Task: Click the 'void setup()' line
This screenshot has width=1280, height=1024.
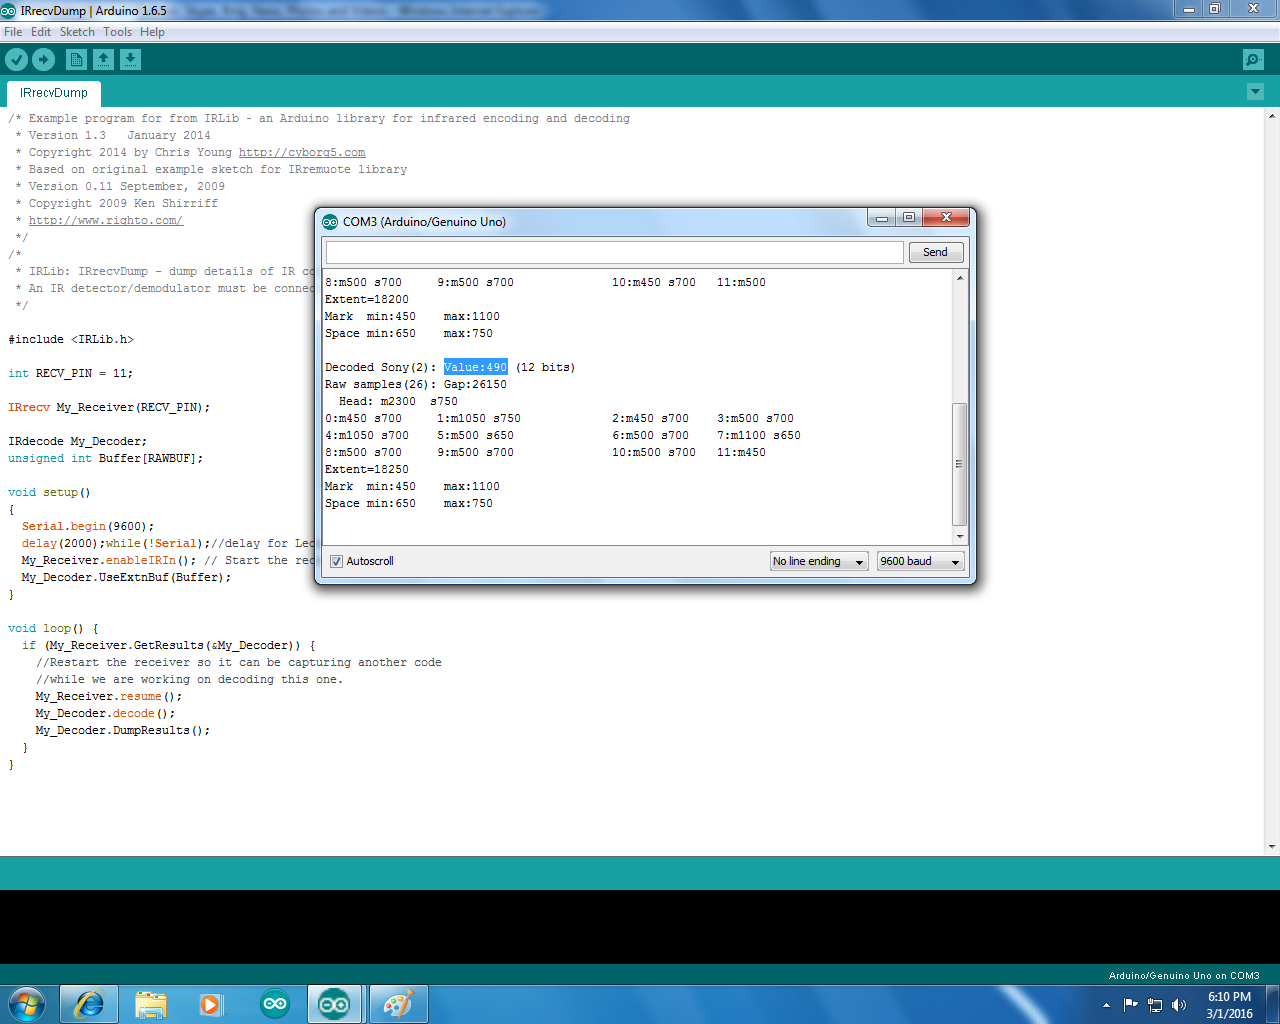Action: coord(49,493)
